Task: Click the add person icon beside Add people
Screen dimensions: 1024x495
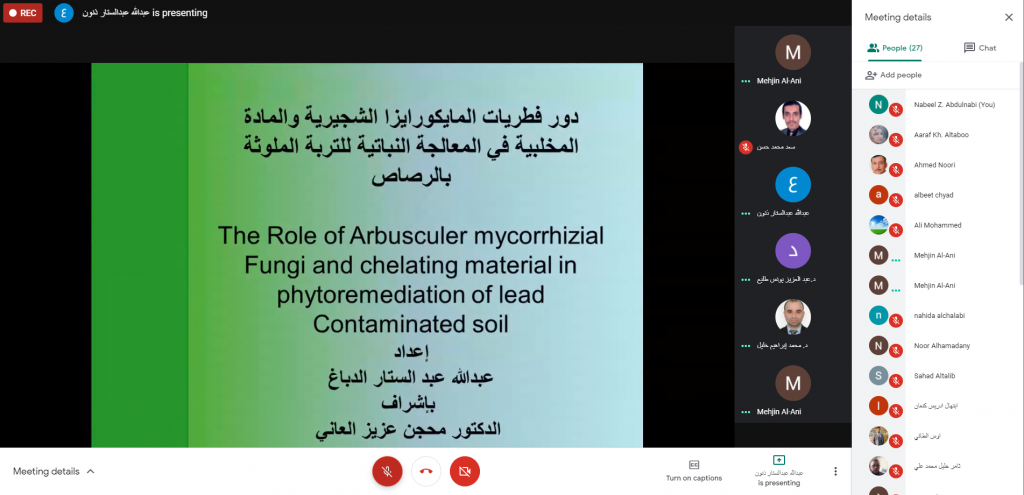Action: (x=871, y=75)
